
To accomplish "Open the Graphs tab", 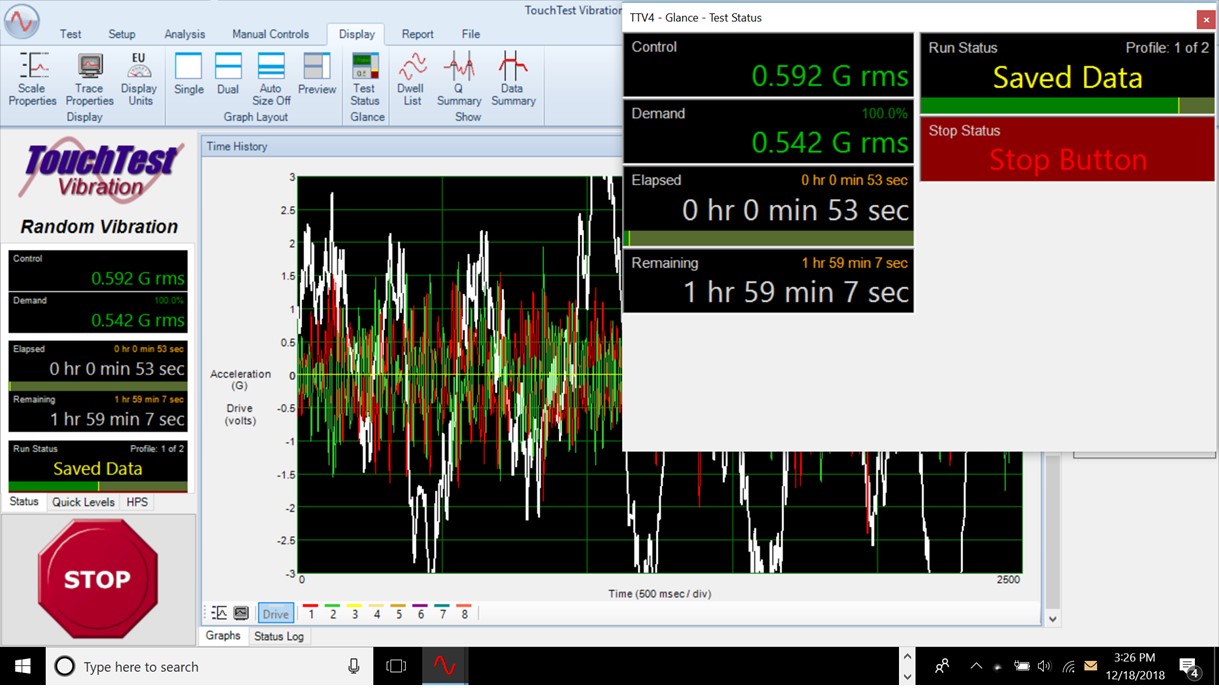I will point(223,636).
